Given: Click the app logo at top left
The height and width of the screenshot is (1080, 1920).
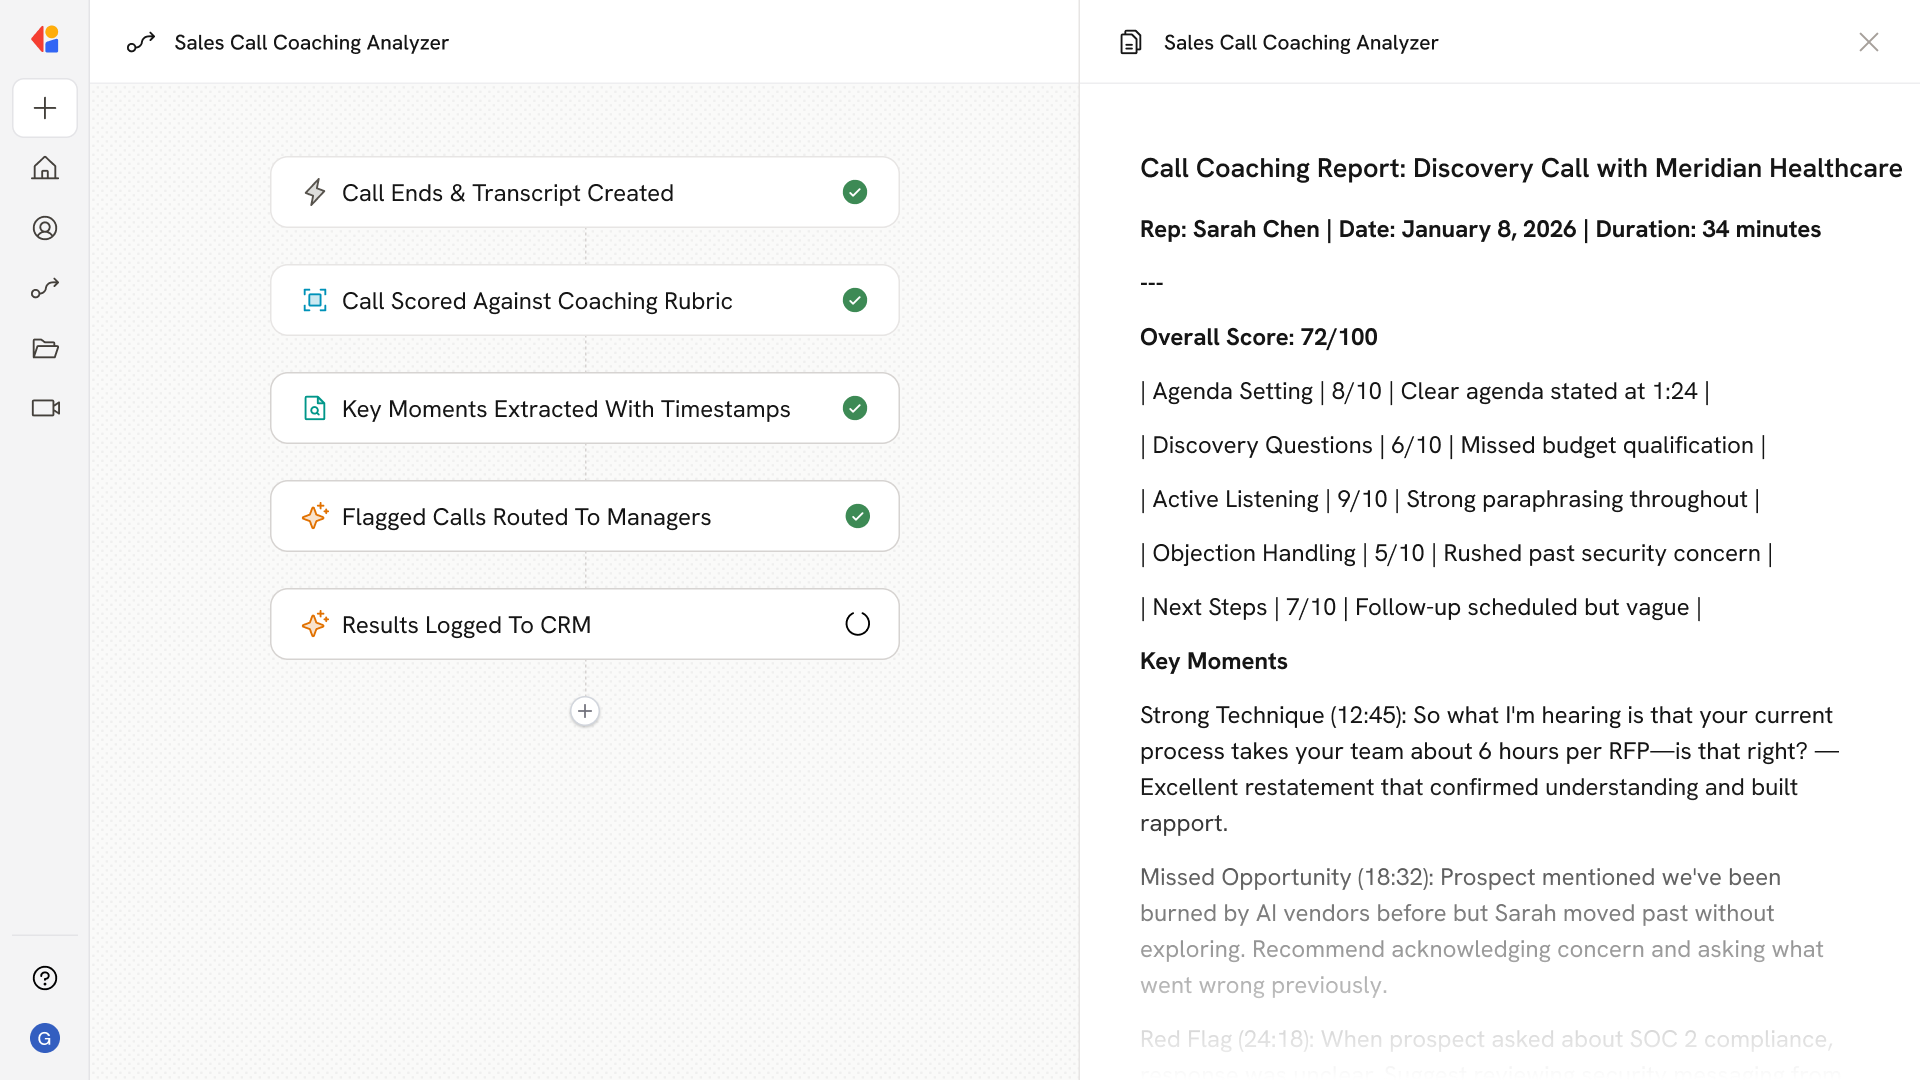Looking at the screenshot, I should [45, 40].
